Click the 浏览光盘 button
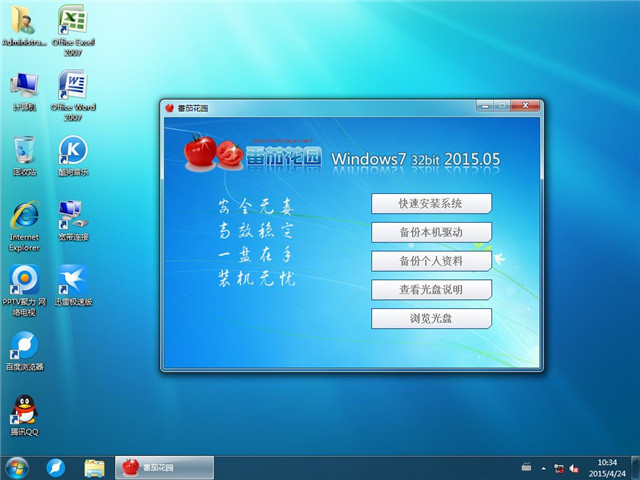Screen dimensions: 640x480 (431, 318)
